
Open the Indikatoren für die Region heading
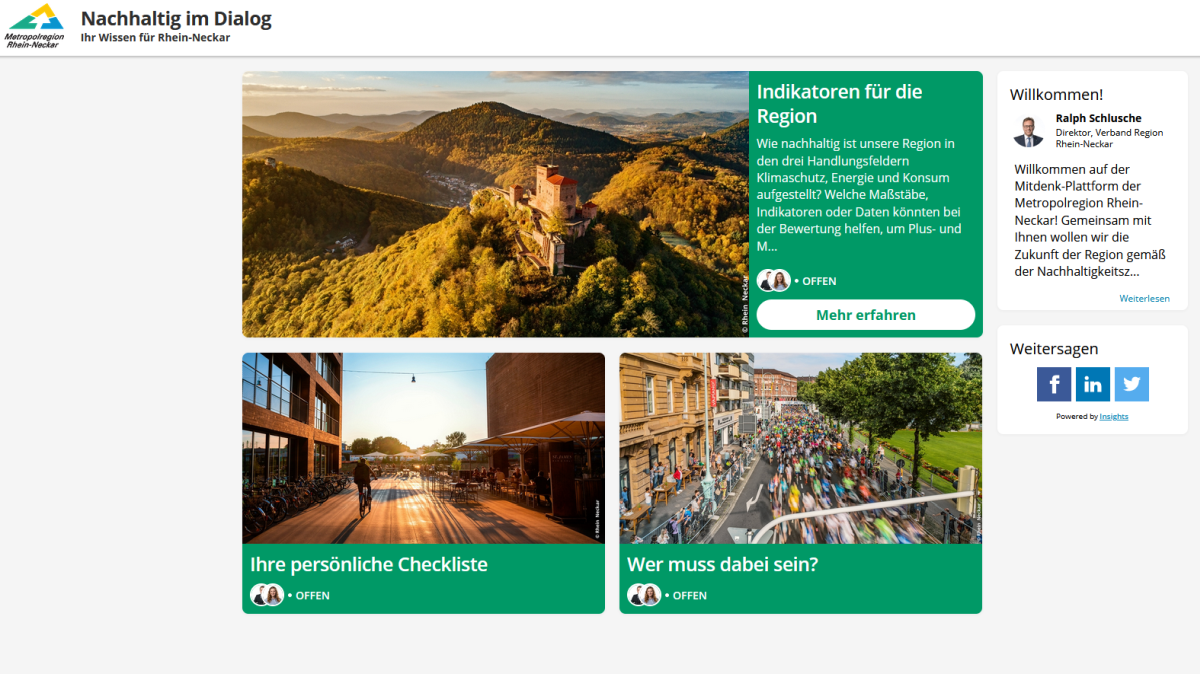(x=839, y=104)
